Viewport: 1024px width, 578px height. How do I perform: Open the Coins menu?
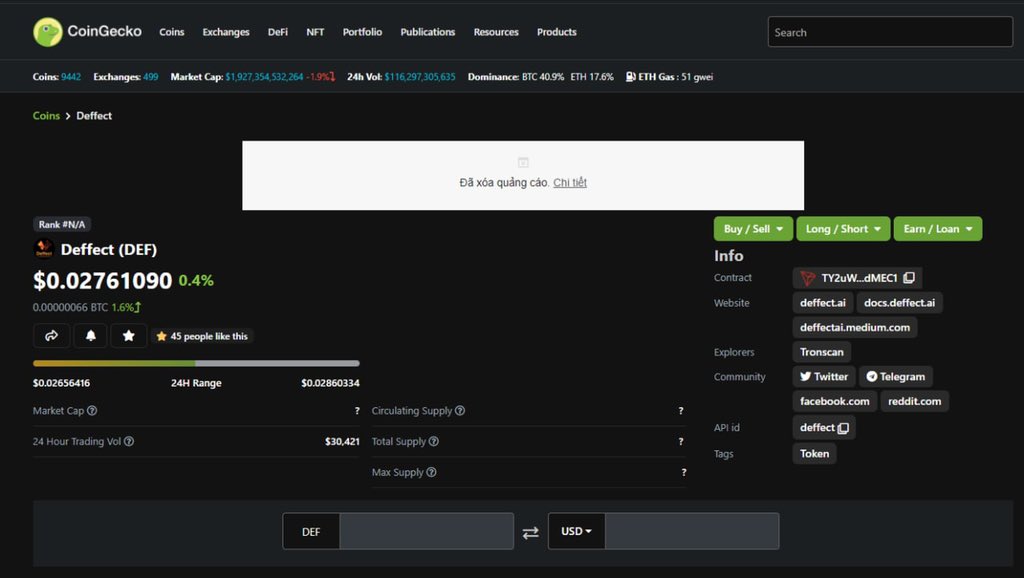[x=172, y=32]
